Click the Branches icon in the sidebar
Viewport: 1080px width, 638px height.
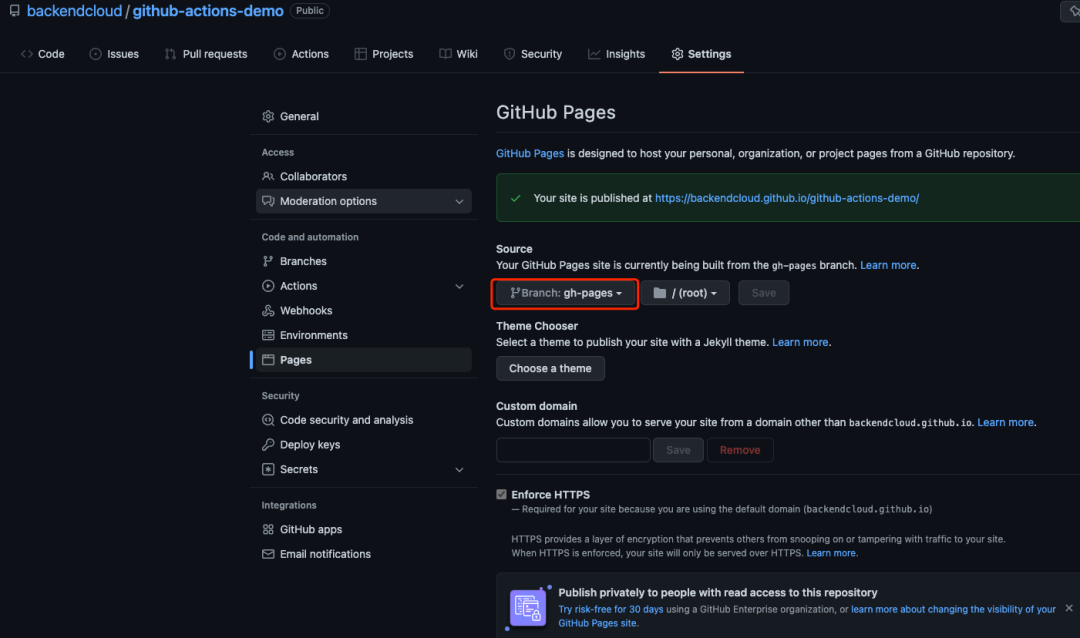pyautogui.click(x=268, y=261)
